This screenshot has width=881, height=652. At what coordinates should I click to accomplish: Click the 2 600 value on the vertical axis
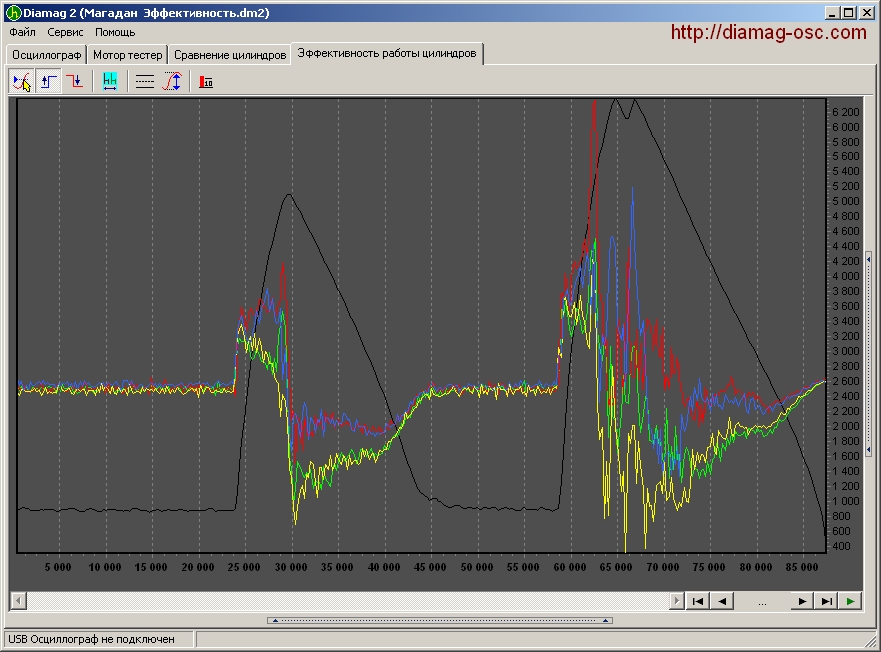pos(846,381)
